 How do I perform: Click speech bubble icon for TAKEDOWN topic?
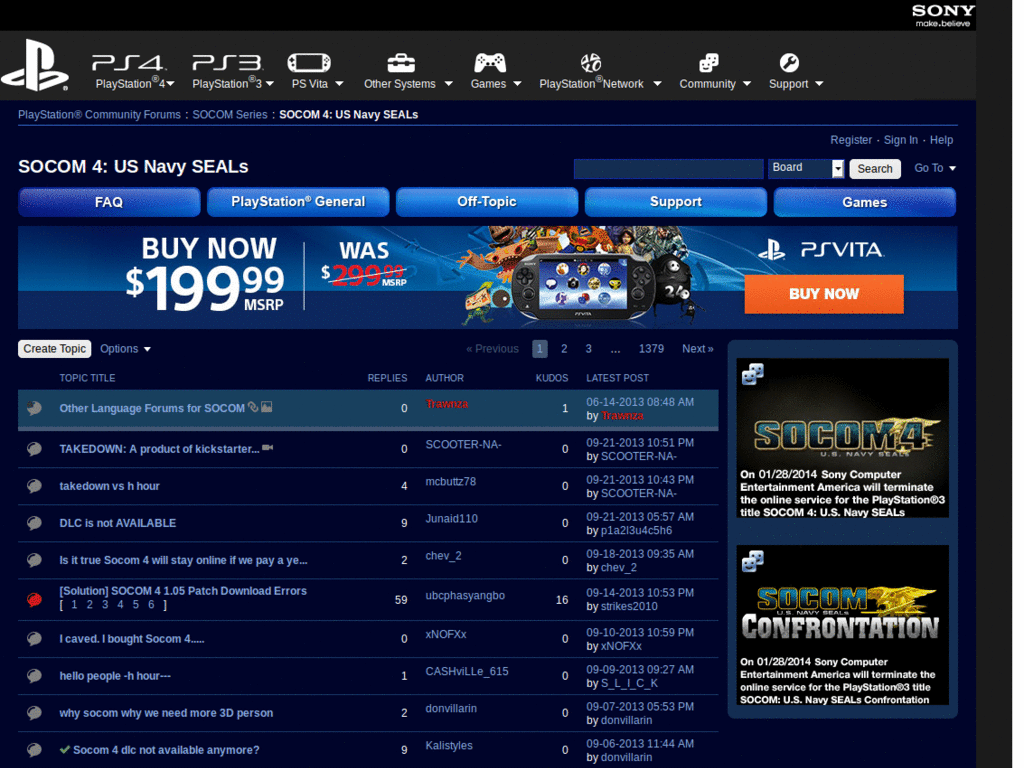[x=35, y=449]
